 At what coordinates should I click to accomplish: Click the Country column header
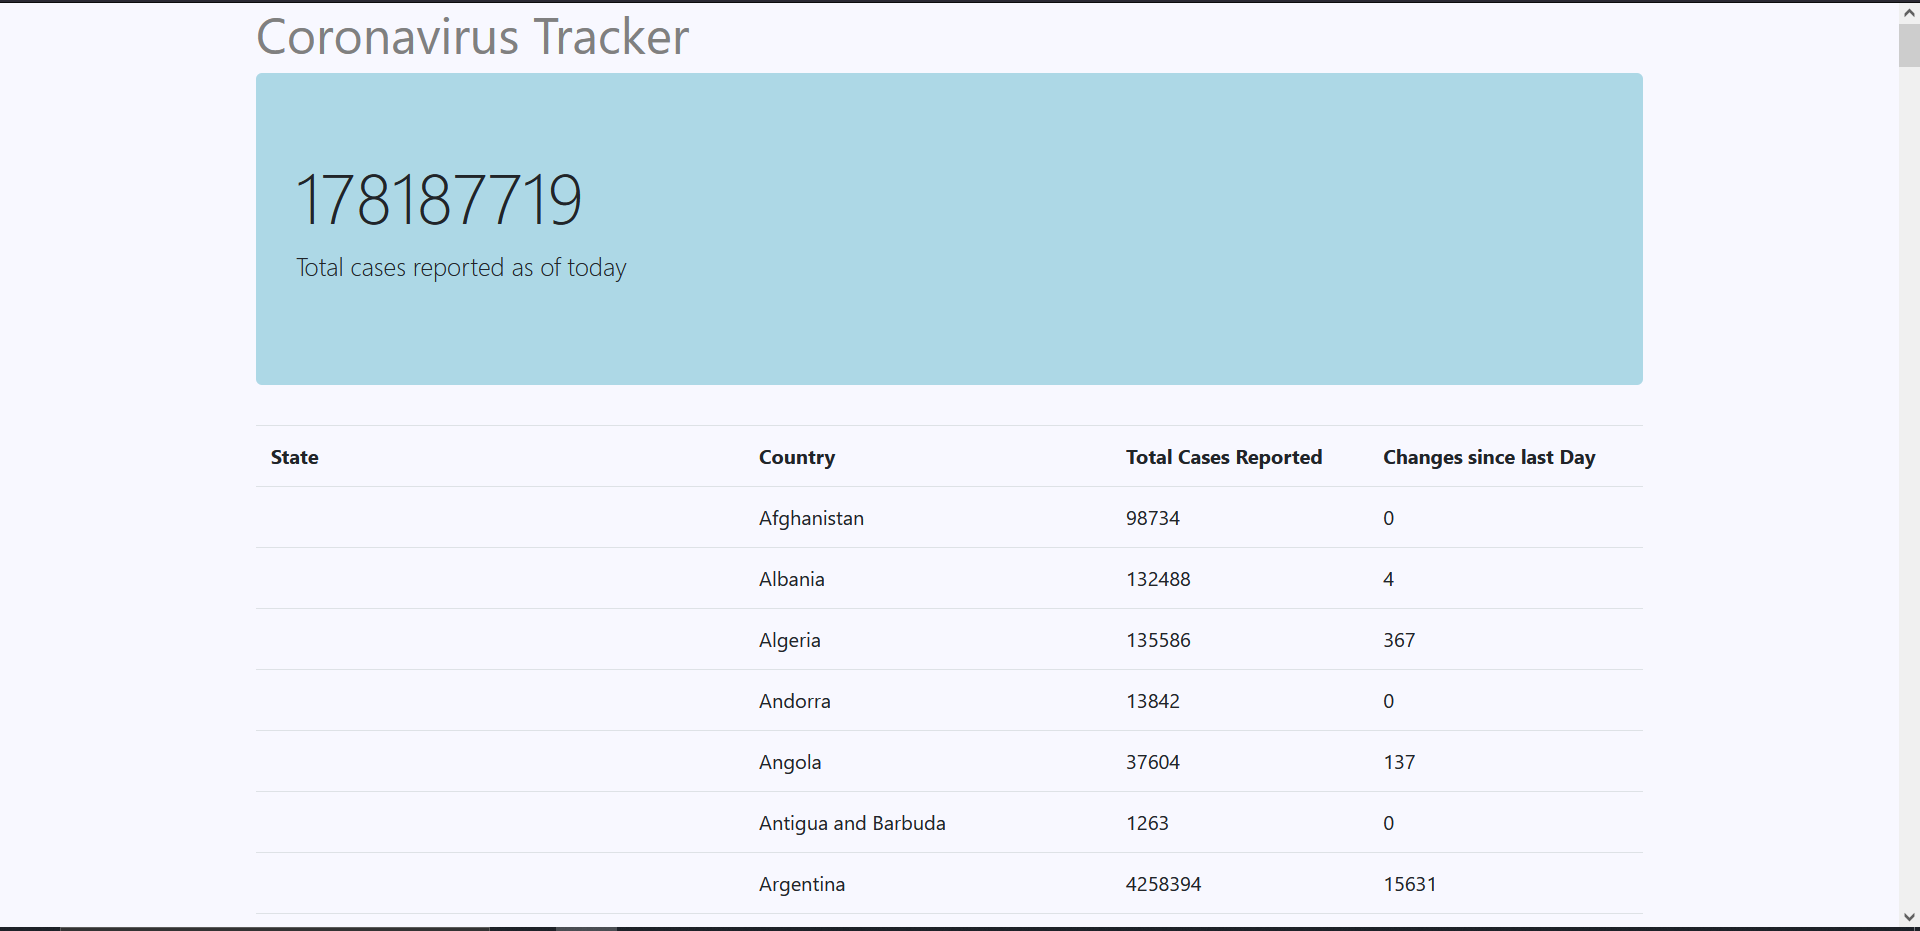point(797,457)
